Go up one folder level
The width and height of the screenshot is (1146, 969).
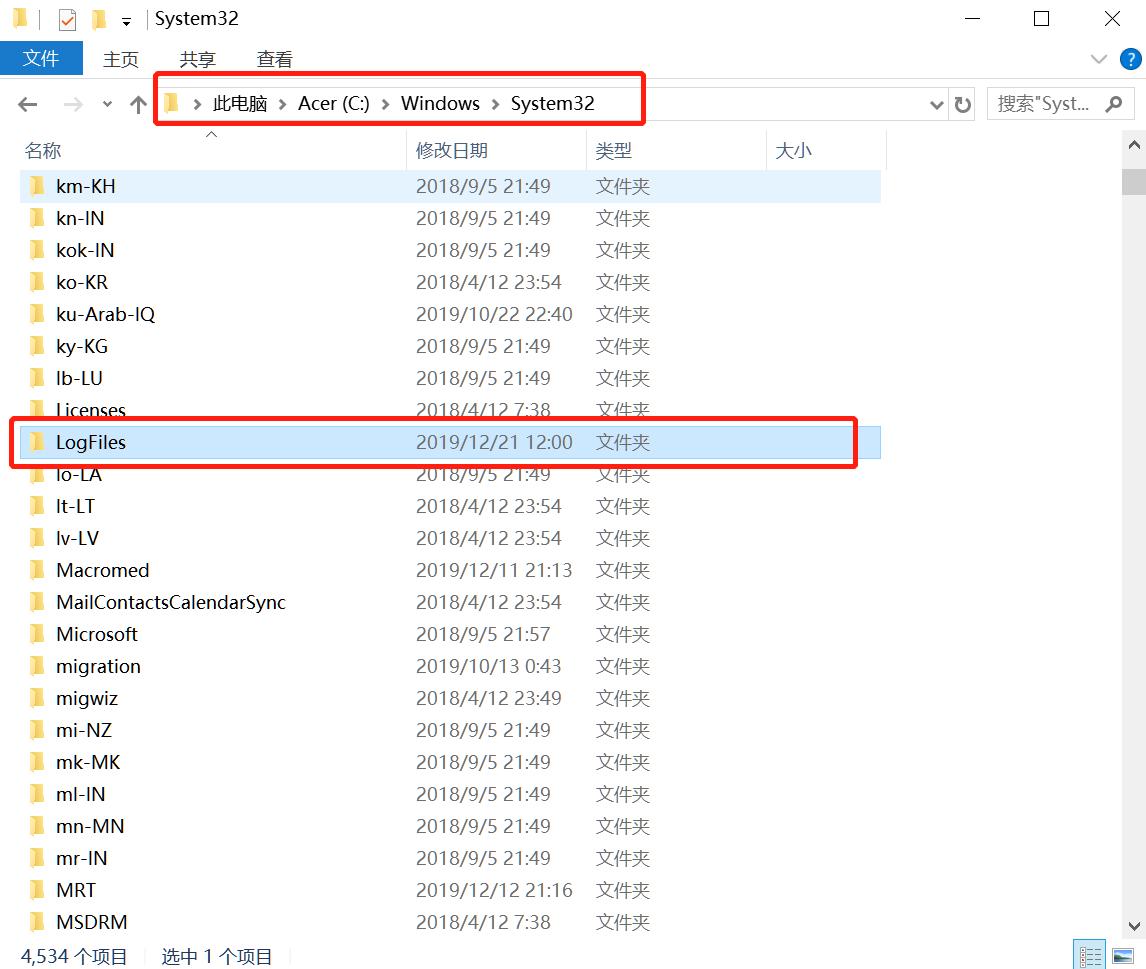tap(138, 104)
